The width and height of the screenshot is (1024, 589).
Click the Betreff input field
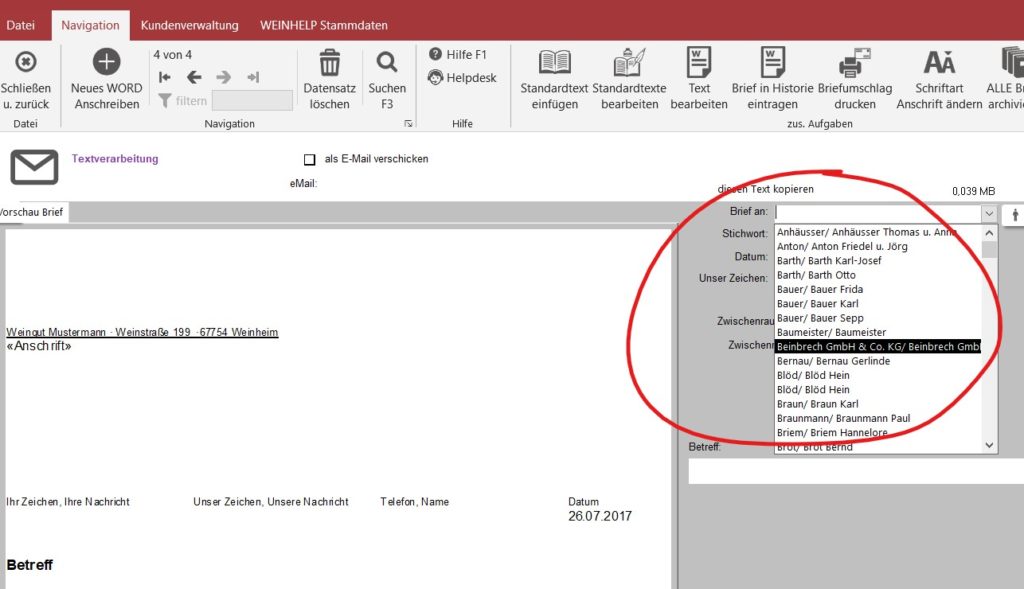855,472
